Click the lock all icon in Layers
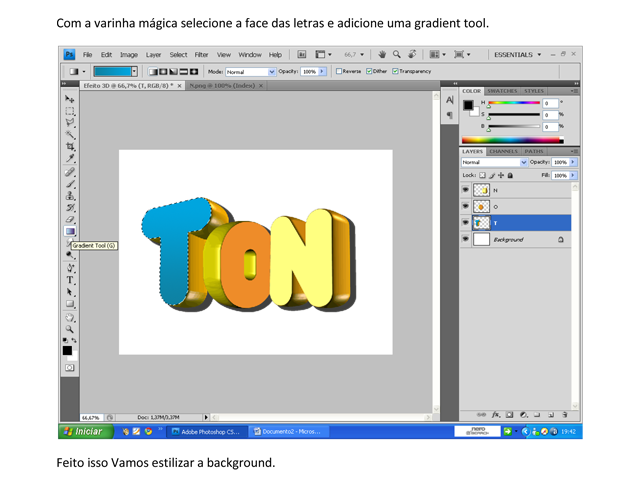640x480 pixels. [x=510, y=175]
